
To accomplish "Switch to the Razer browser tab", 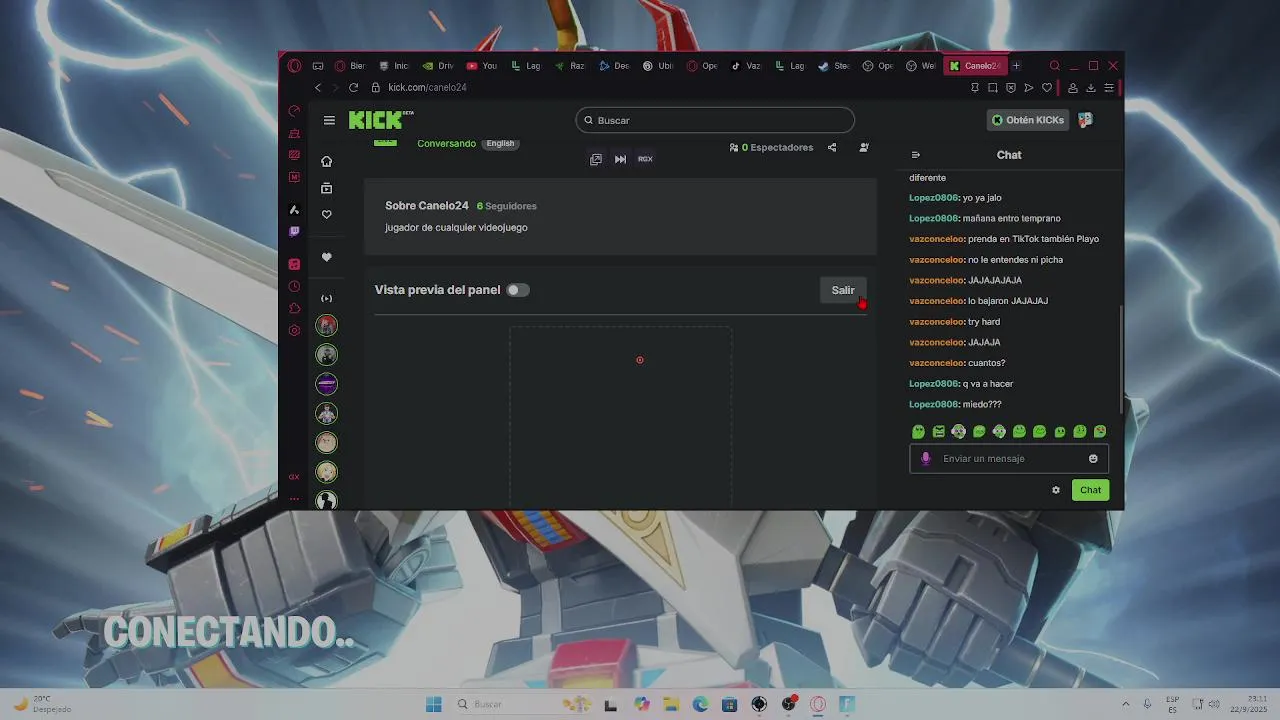I will [570, 66].
